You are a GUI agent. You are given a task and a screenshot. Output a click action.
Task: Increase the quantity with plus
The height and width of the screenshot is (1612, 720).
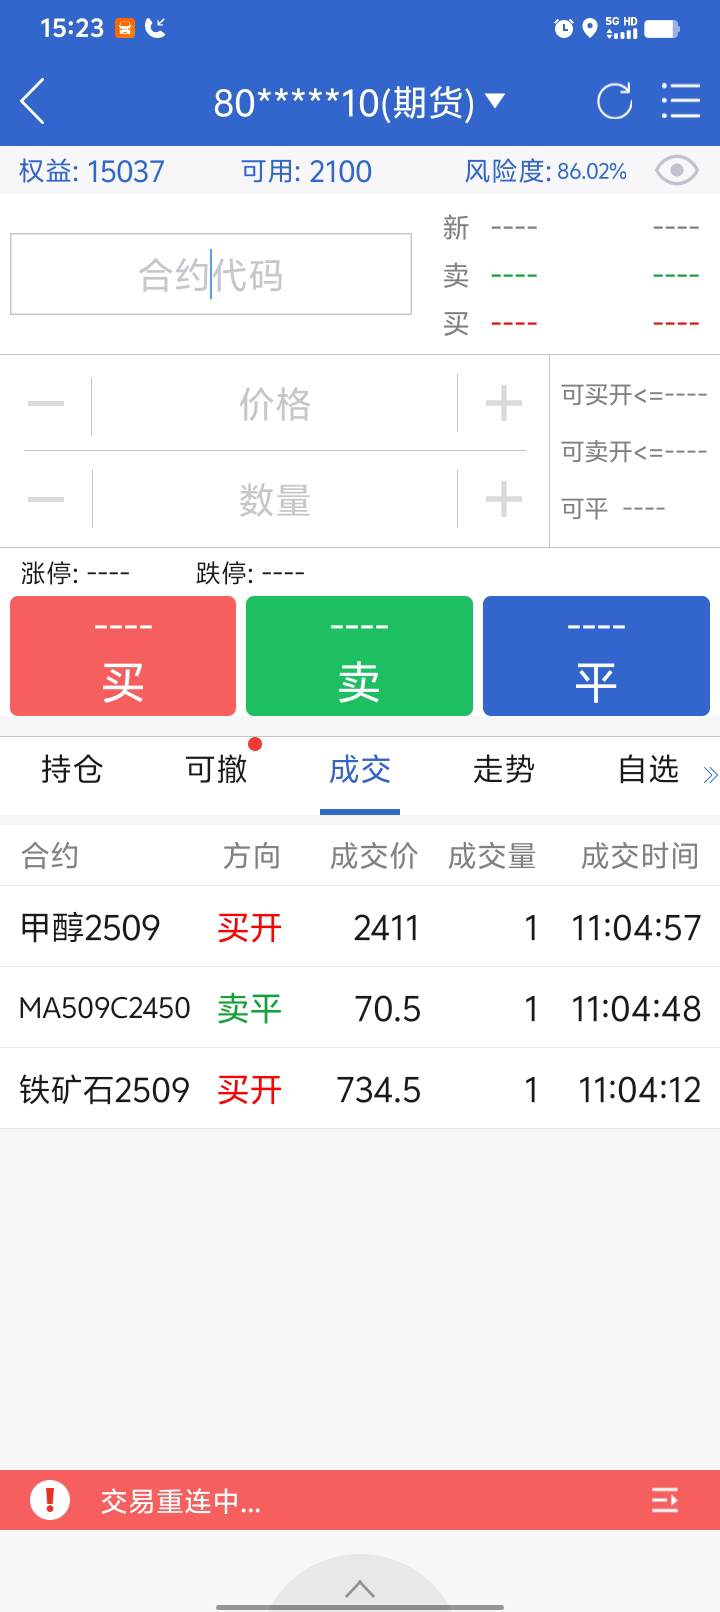tap(503, 499)
